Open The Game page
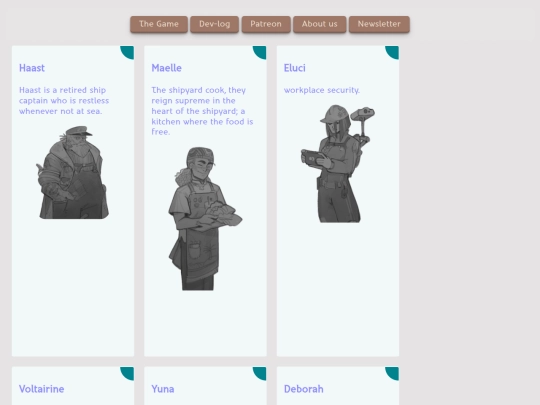Screen dimensions: 540x405 (x=159, y=24)
